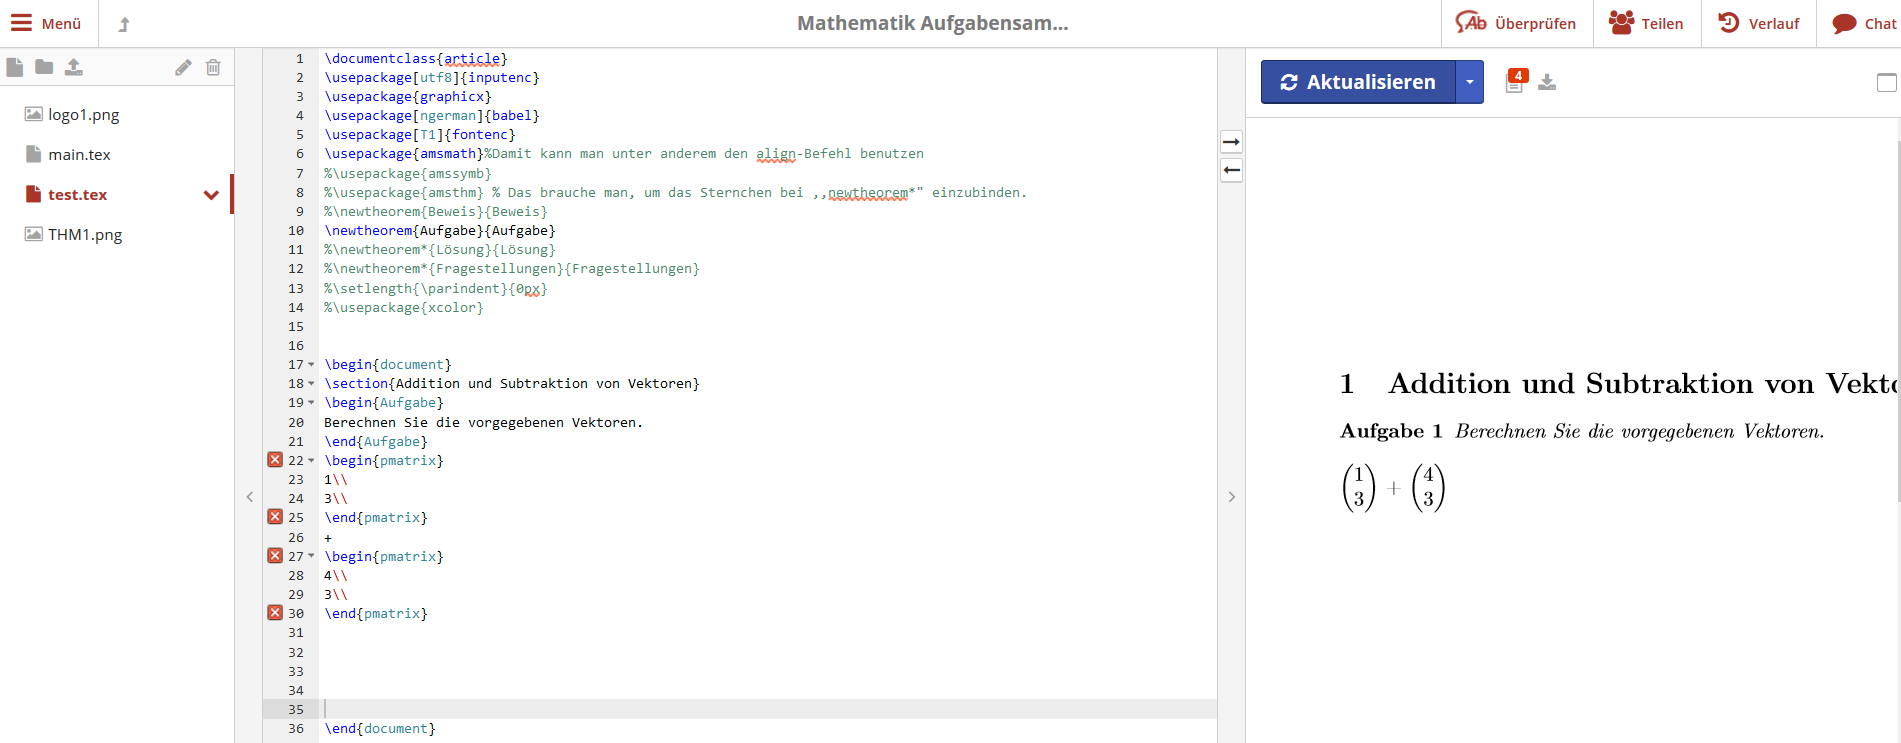Image resolution: width=1901 pixels, height=743 pixels.
Task: Click the Aktualisieren recompile button
Action: coord(1358,82)
